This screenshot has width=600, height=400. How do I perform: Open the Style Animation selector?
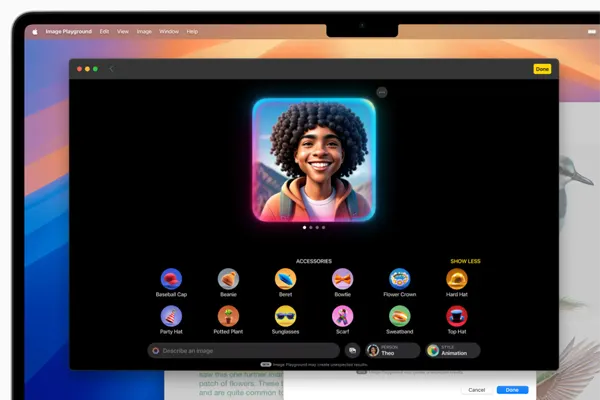click(x=453, y=350)
